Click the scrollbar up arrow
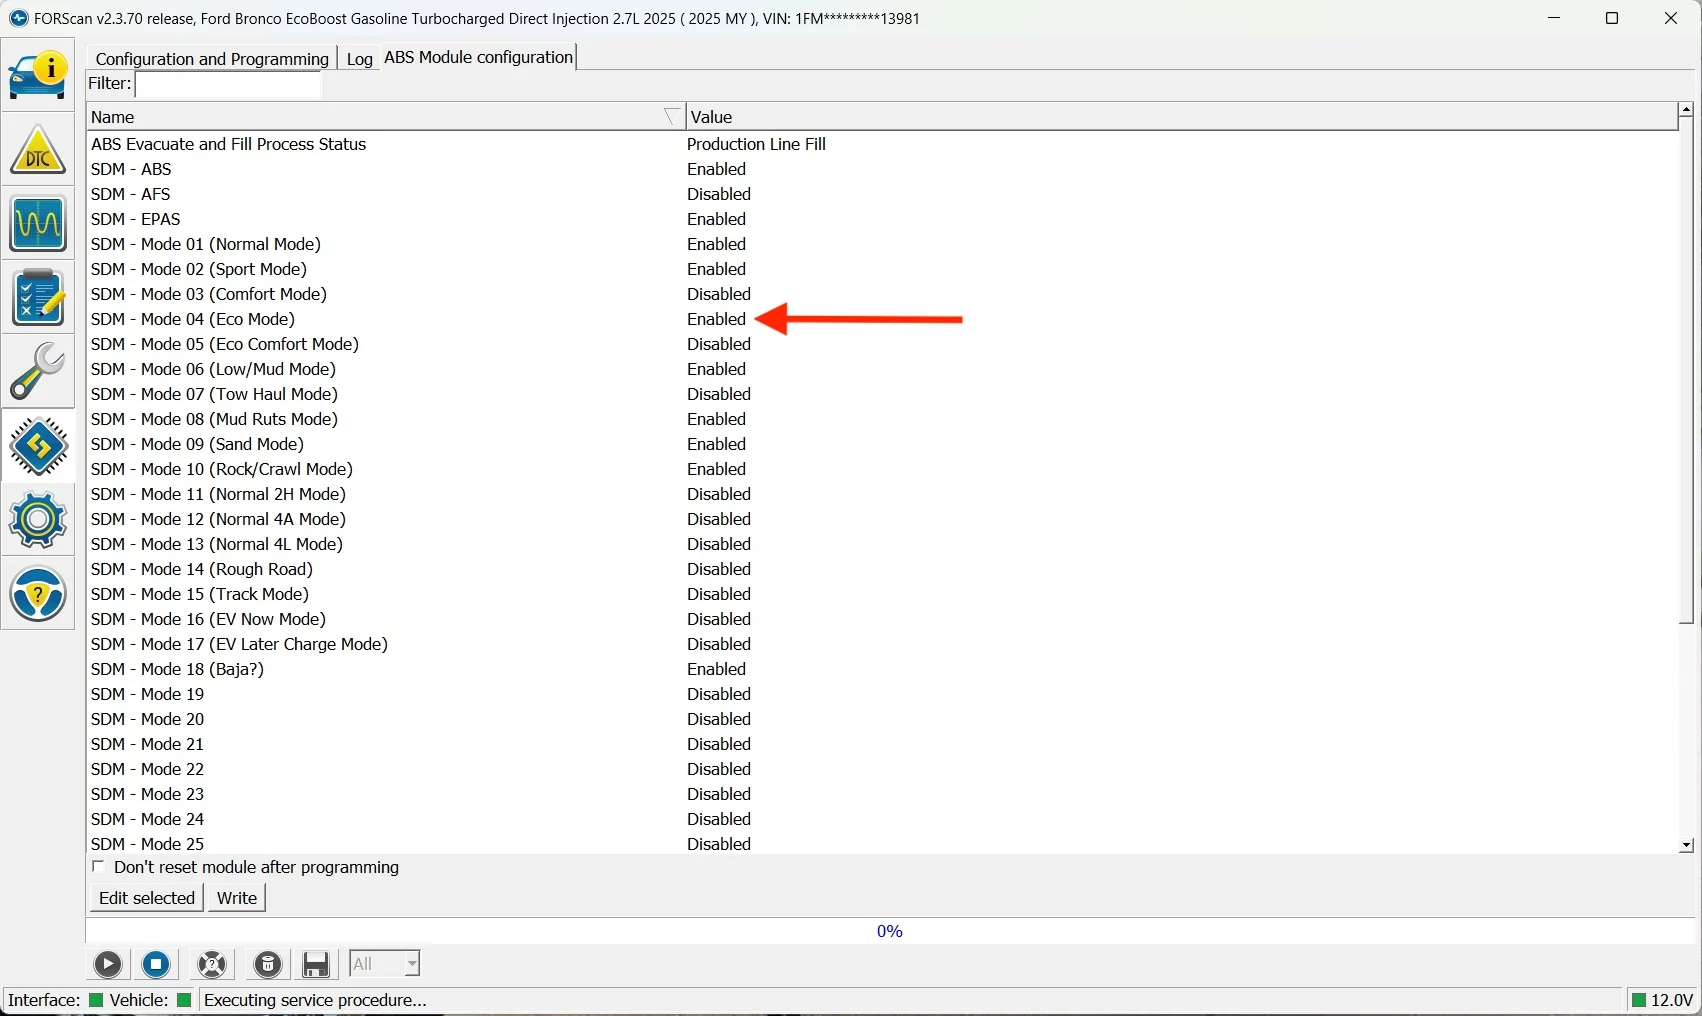 [1687, 109]
